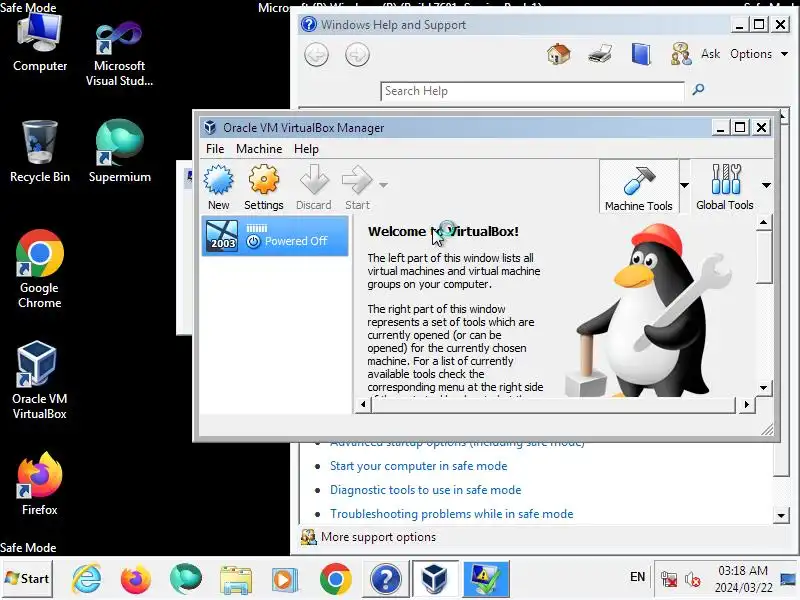Open the Global Tools dropdown arrow
The height and width of the screenshot is (600, 800).
coord(766,185)
